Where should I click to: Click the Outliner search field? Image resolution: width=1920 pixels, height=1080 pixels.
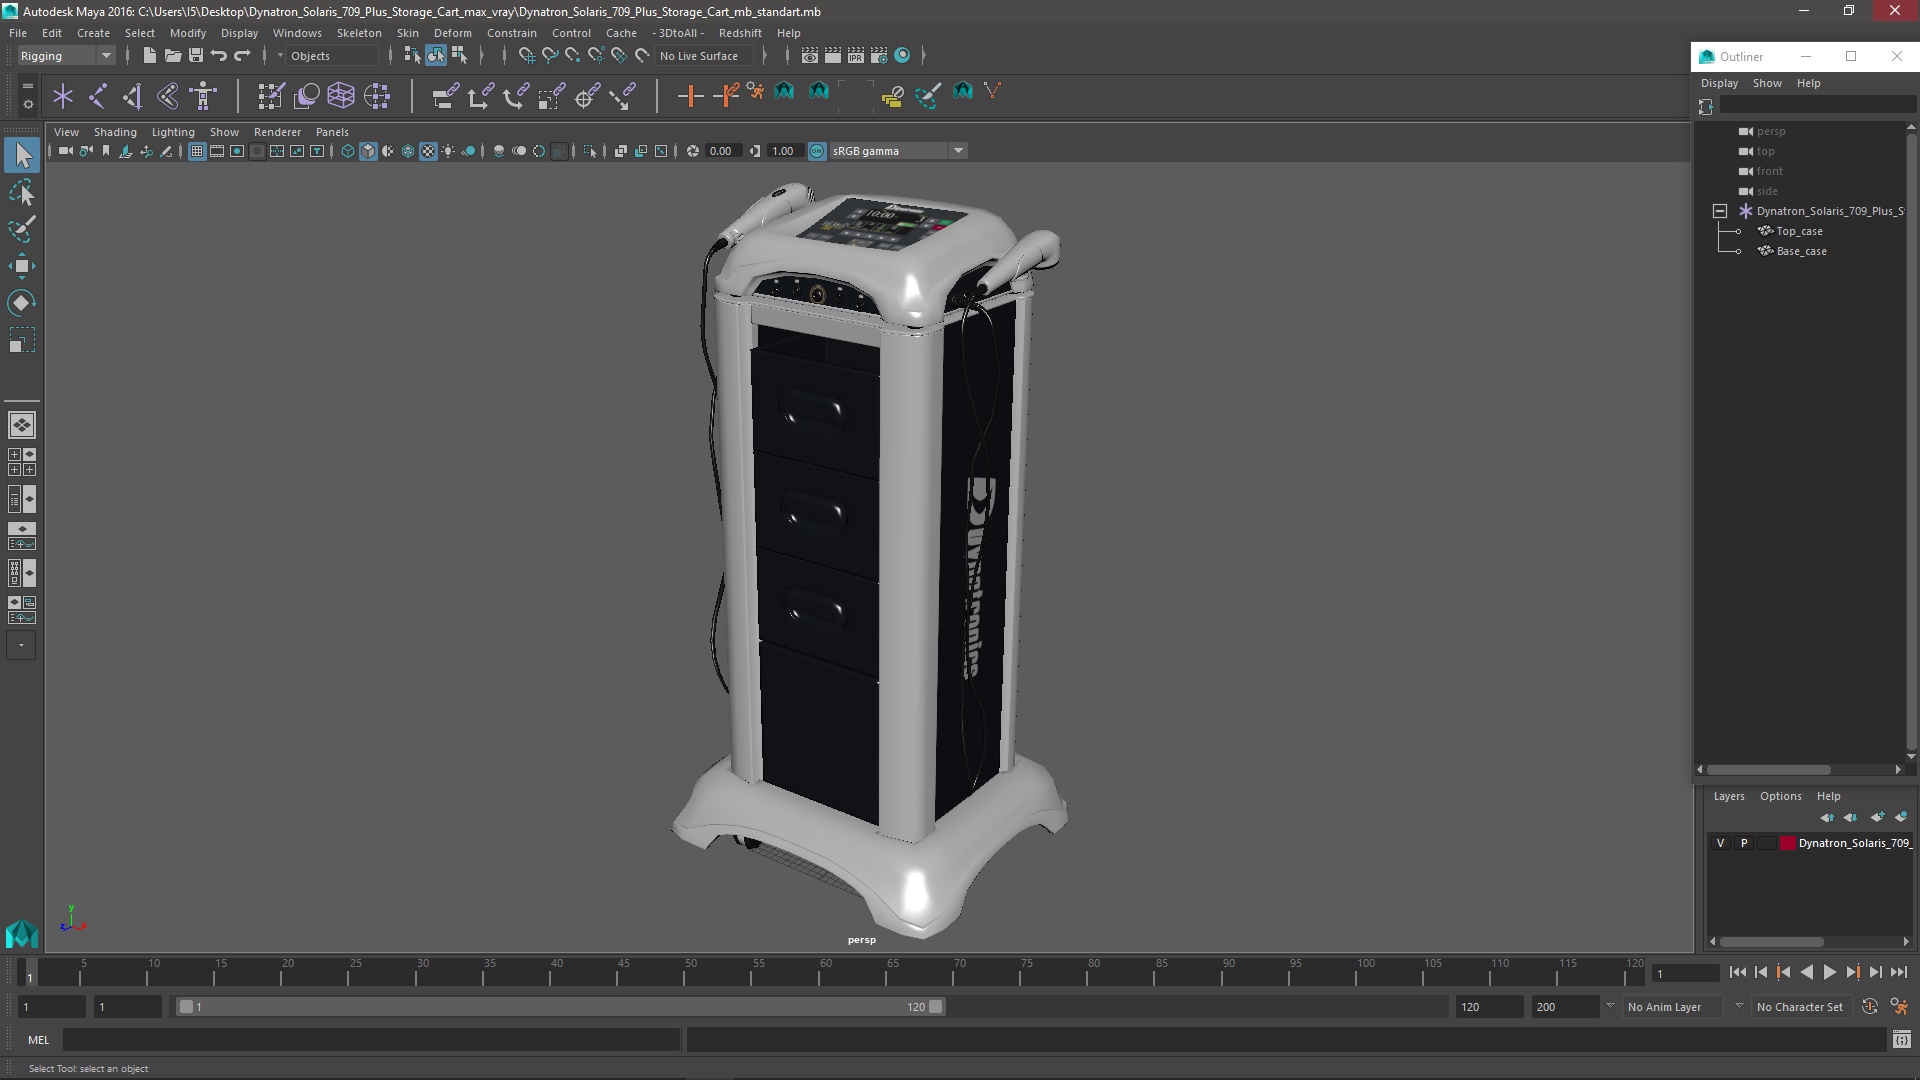pyautogui.click(x=1818, y=106)
